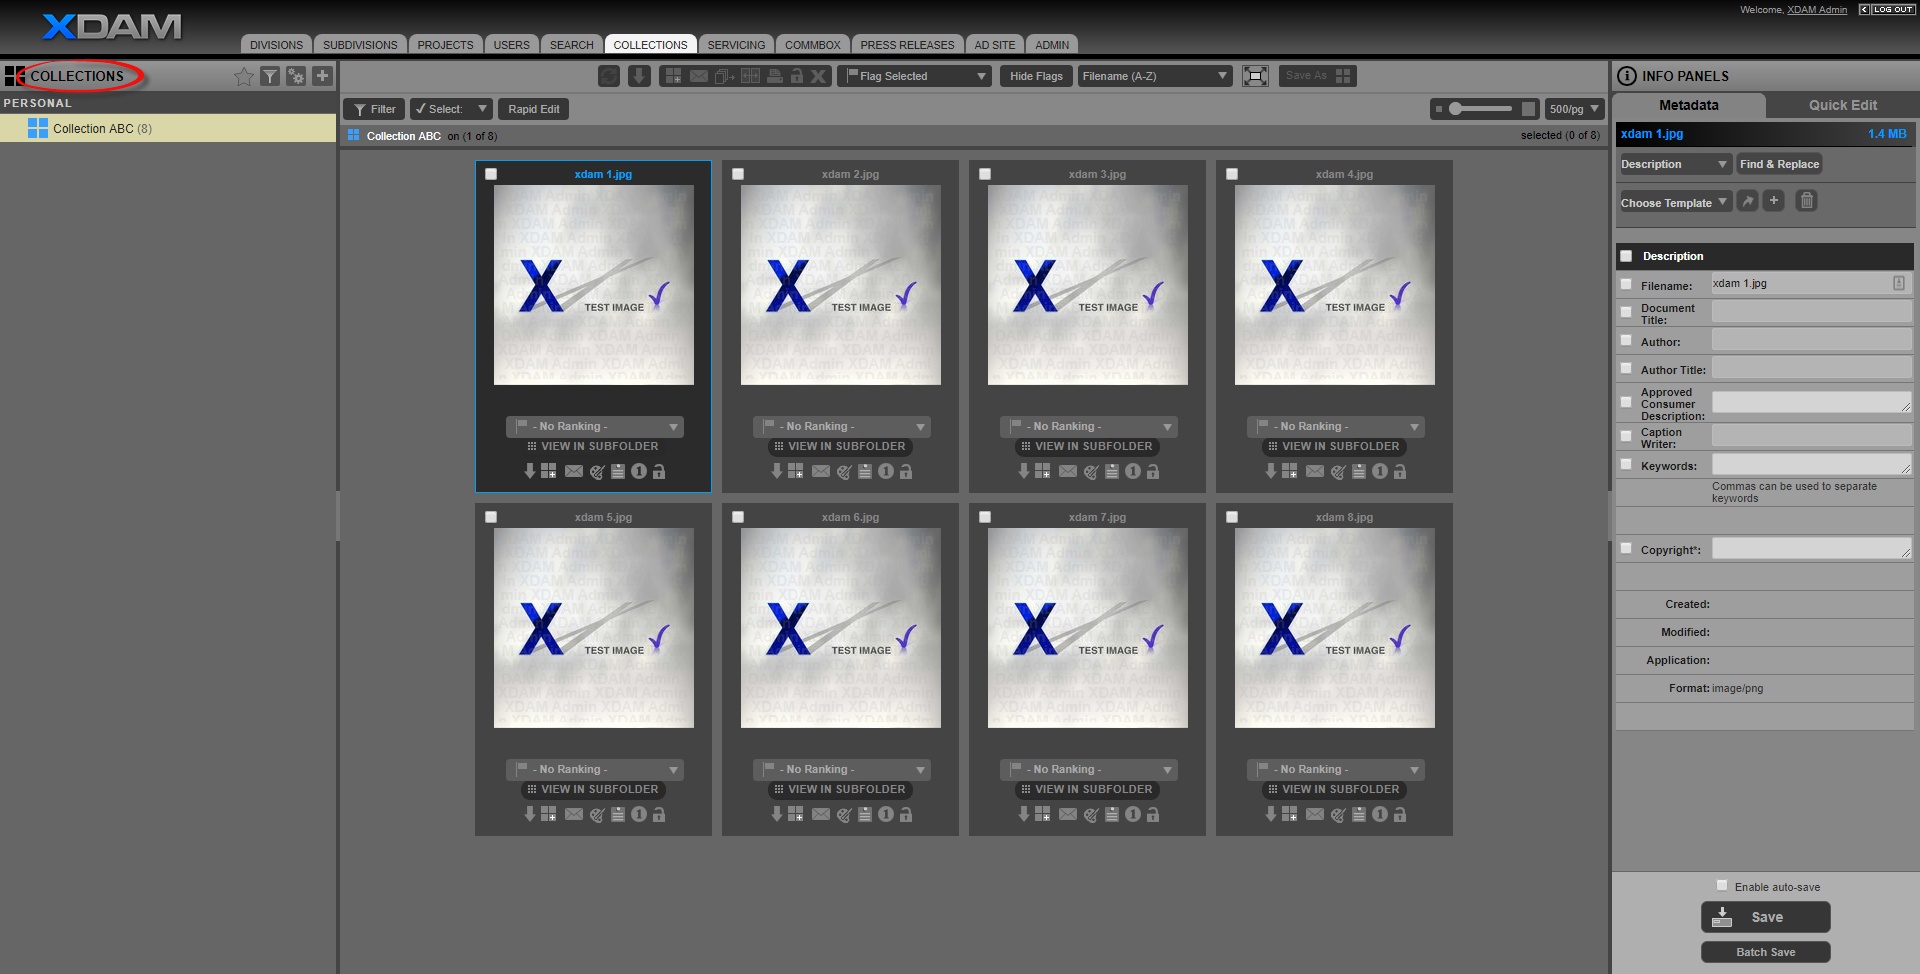Click the add new collection plus icon
Image resolution: width=1920 pixels, height=974 pixels.
click(x=322, y=76)
